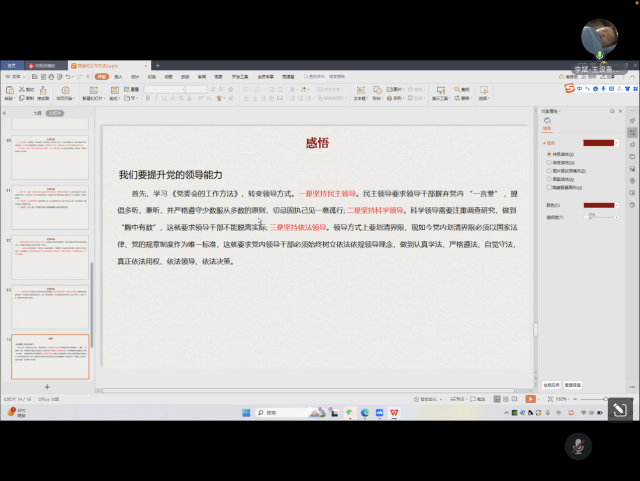
Task: Click the 全部应用 apply to all button
Action: pyautogui.click(x=551, y=384)
